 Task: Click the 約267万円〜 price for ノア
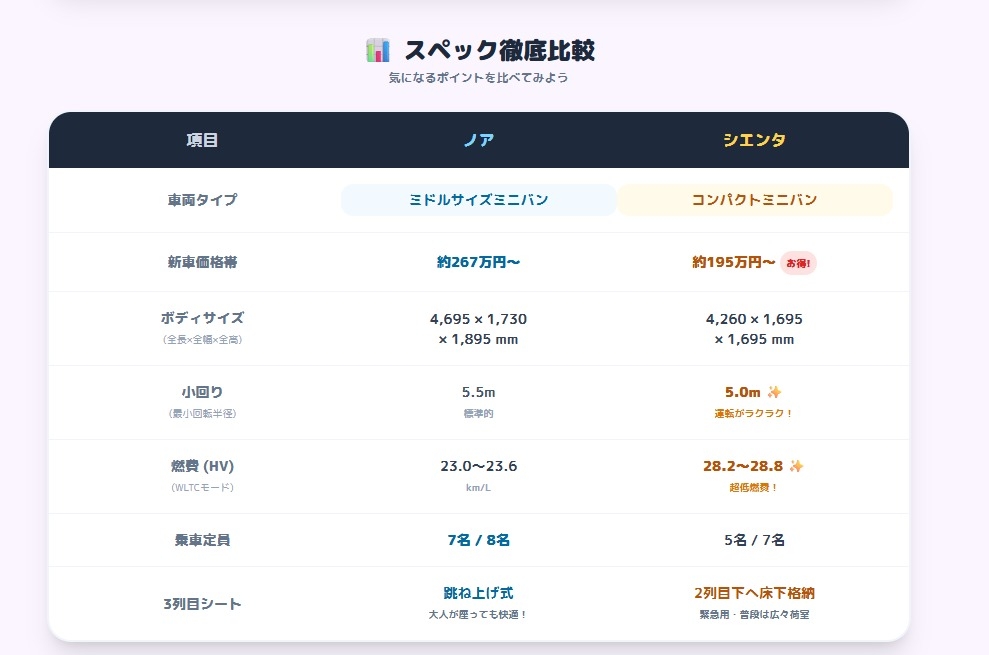(x=479, y=263)
